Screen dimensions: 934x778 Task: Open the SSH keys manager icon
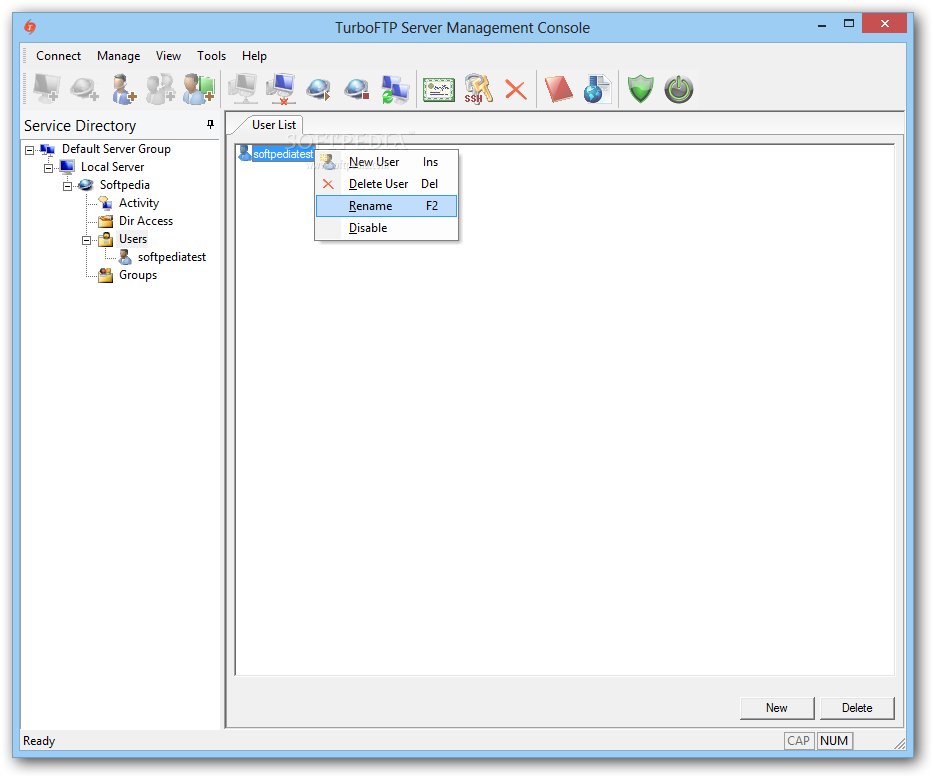click(x=478, y=89)
